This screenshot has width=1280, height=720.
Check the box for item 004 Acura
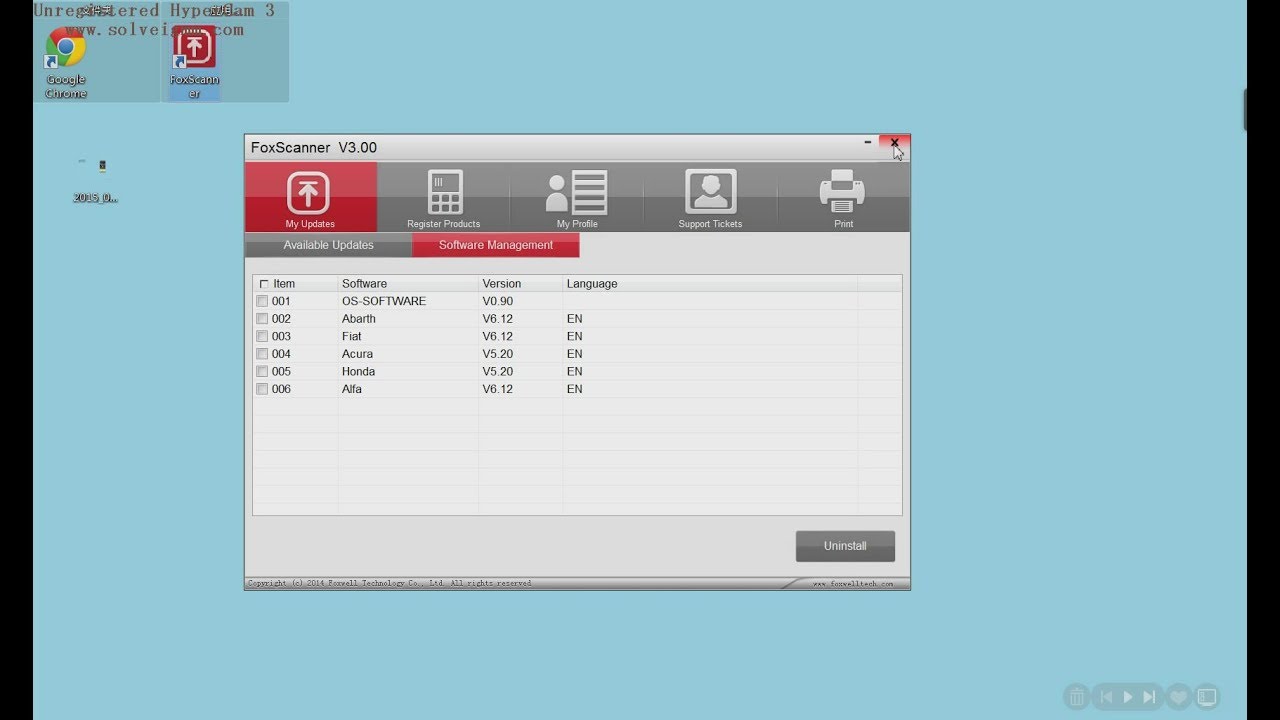pos(262,354)
